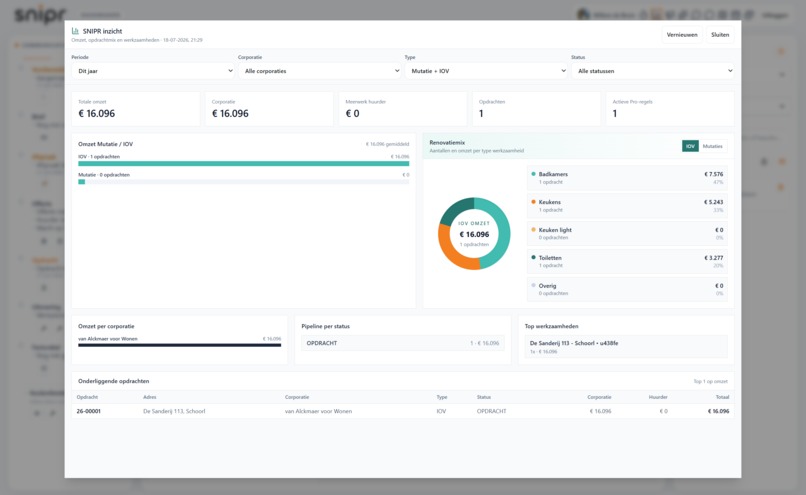Click the Totaal column header

pyautogui.click(x=722, y=397)
